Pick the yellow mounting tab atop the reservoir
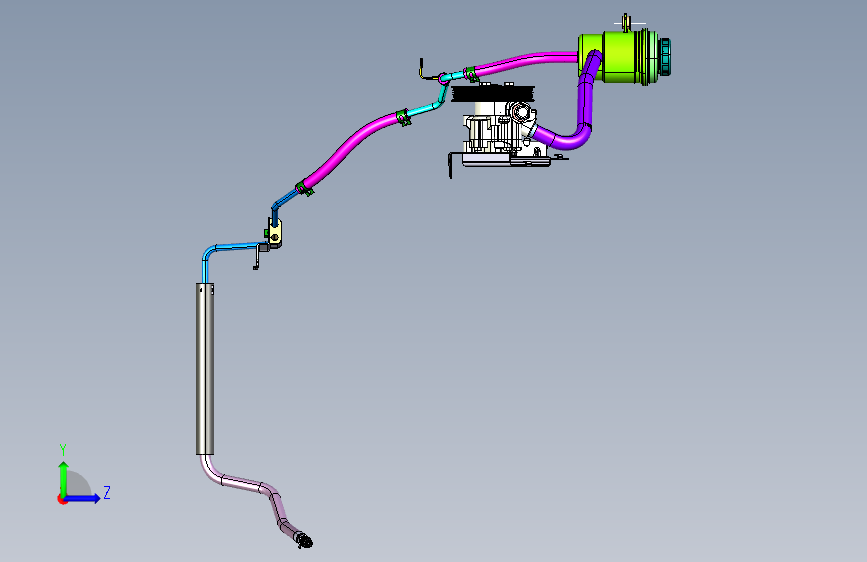Viewport: 867px width, 562px height. [x=626, y=23]
